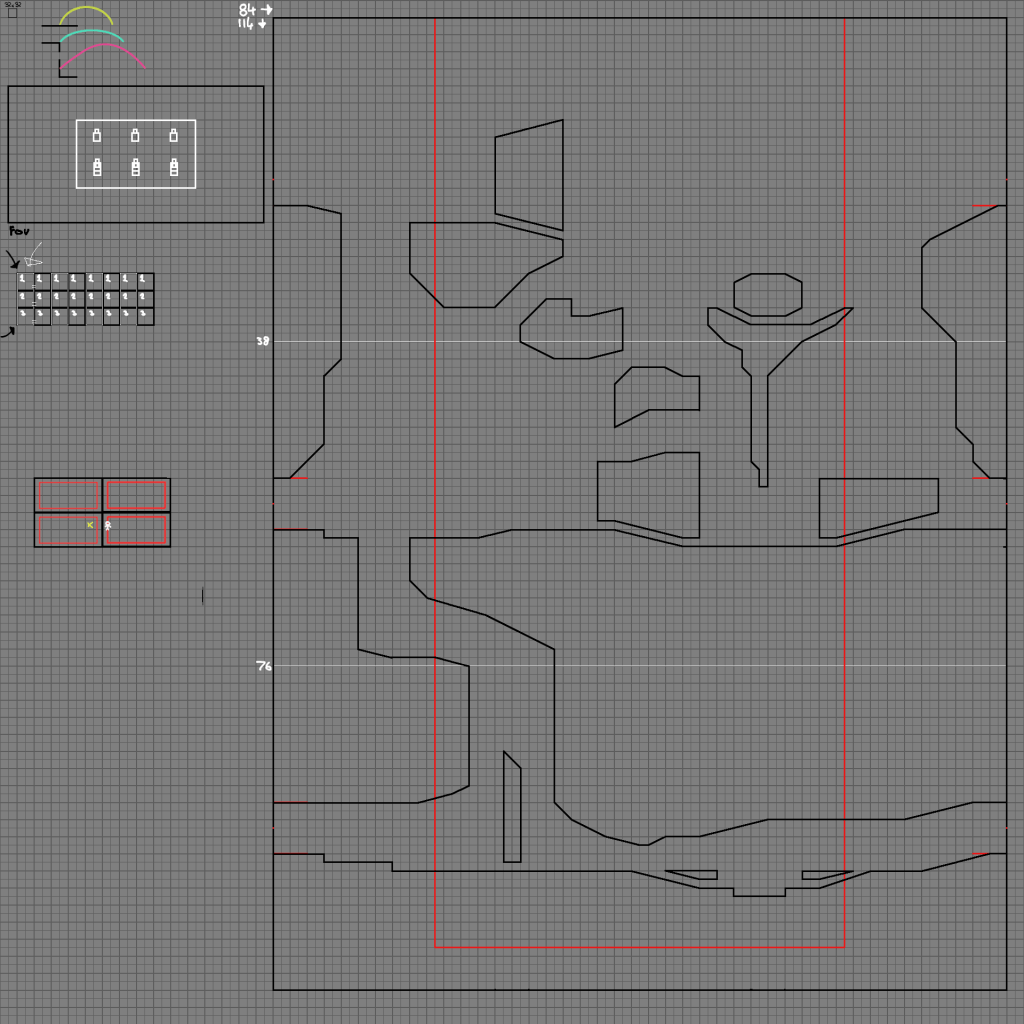Select the top-left cell of the numbered grid
Image resolution: width=1024 pixels, height=1024 pixels.
click(25, 281)
